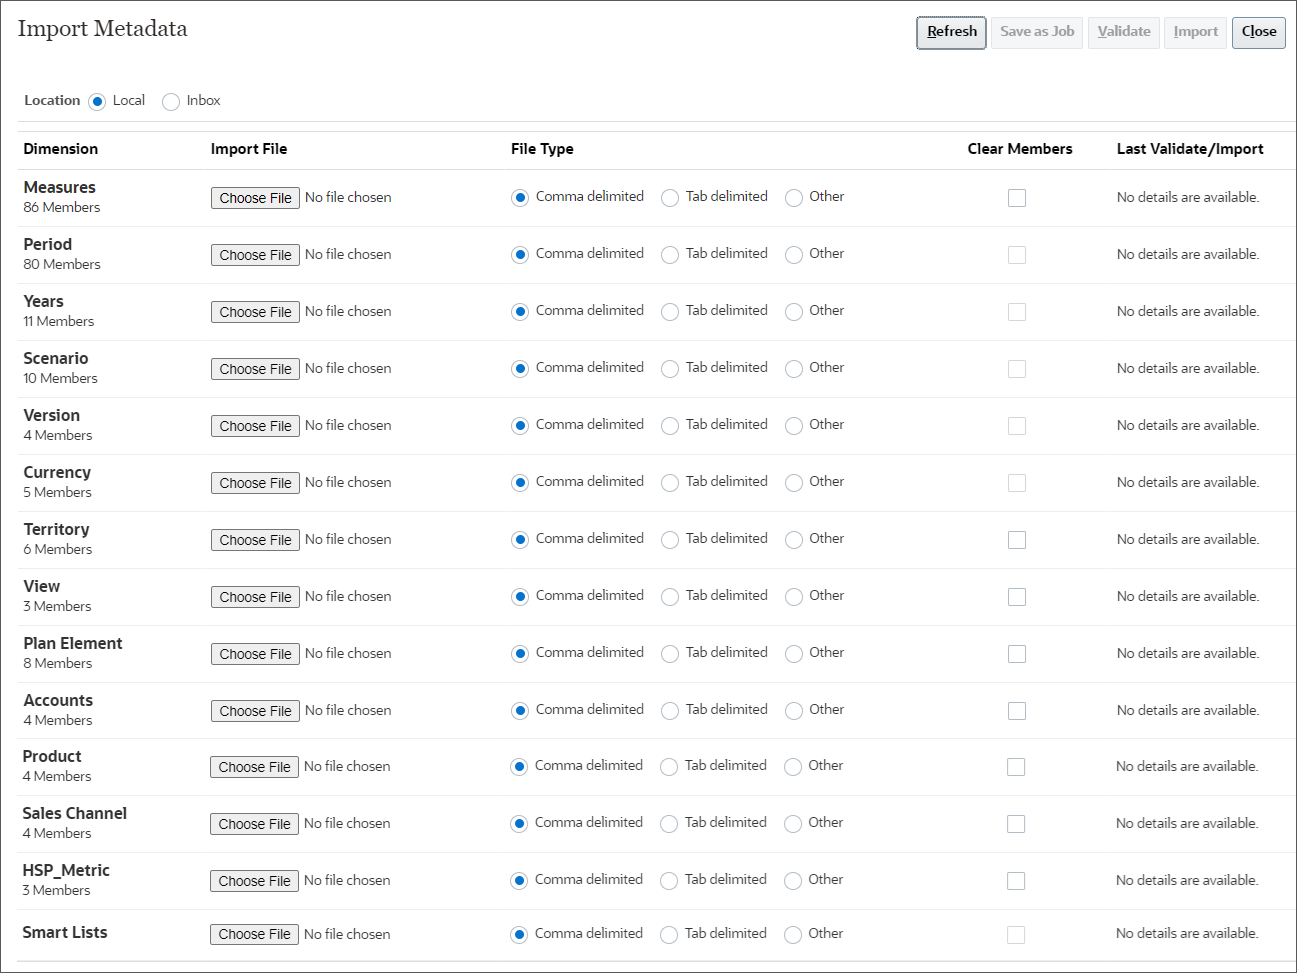Click the Save as Job button
This screenshot has width=1297, height=973.
tap(1036, 32)
